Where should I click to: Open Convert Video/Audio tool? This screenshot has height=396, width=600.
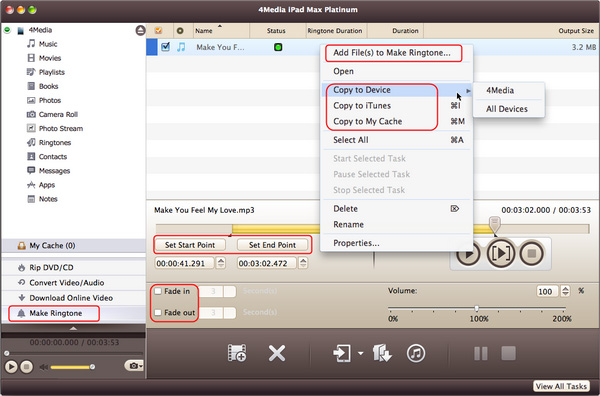pyautogui.click(x=73, y=283)
